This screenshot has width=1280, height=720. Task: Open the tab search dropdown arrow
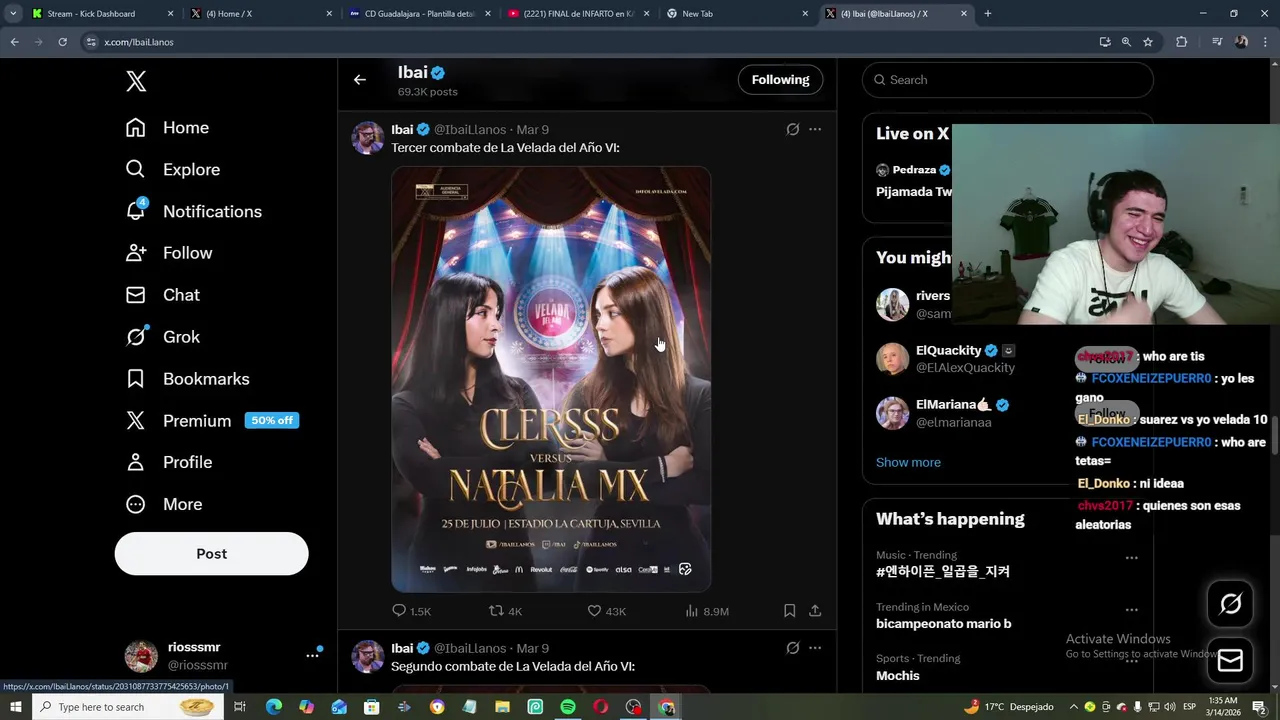[13, 14]
